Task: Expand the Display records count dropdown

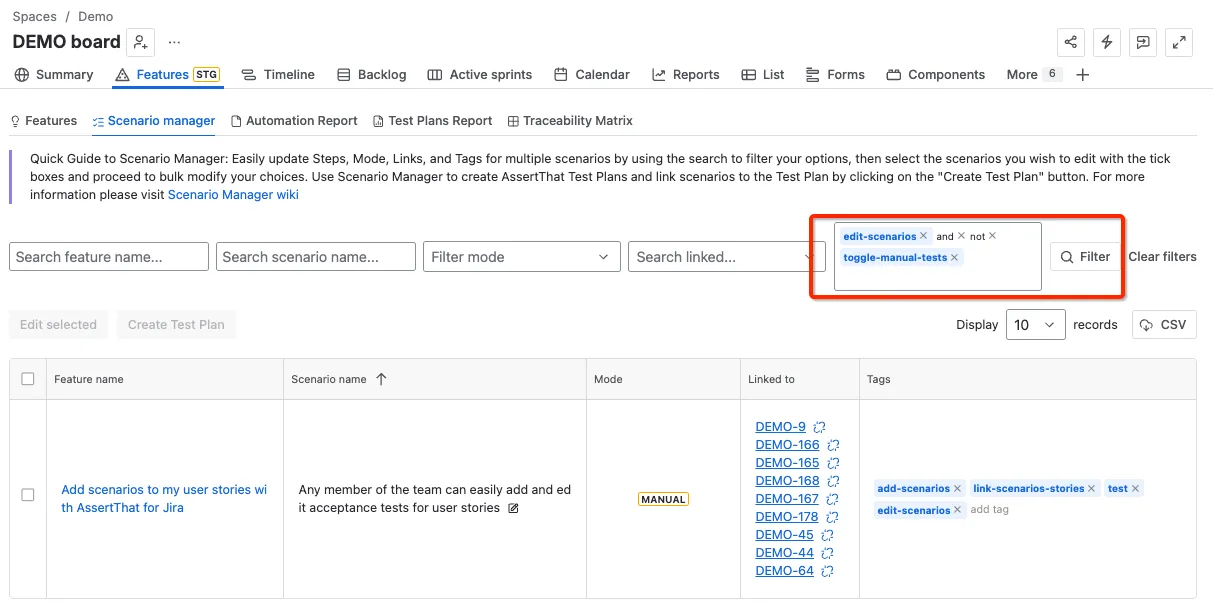Action: 1036,325
